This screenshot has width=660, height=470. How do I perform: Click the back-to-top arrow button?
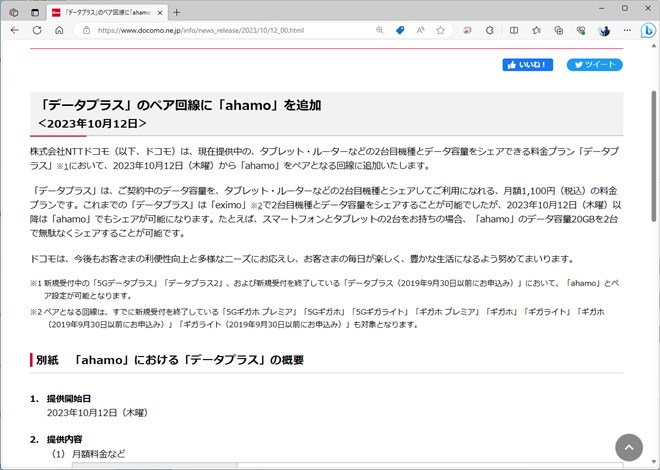click(x=629, y=448)
